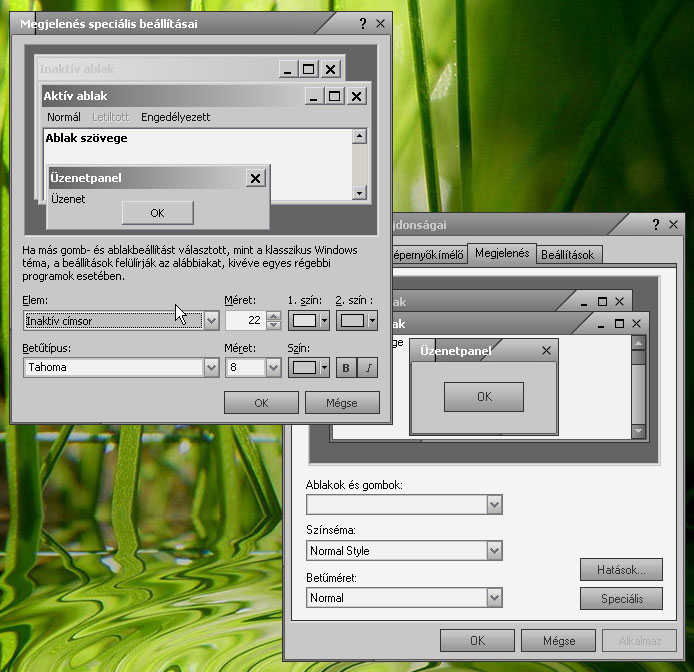Open the Elem dropdown showing Inaktív címsor

(x=210, y=321)
